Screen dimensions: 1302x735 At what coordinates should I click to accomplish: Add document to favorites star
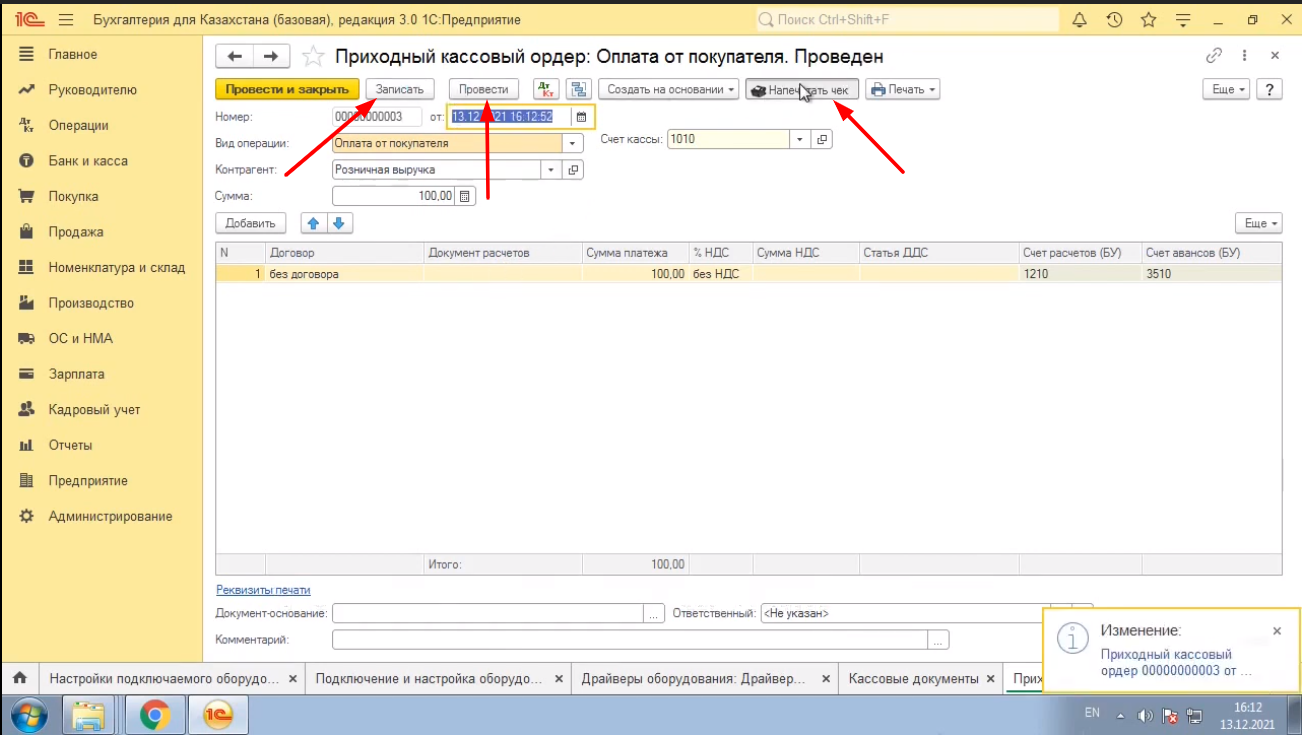[x=313, y=57]
